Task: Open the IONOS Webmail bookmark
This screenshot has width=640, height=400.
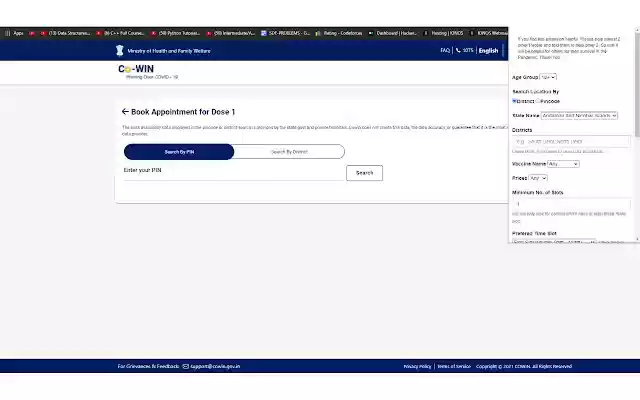Action: [x=489, y=33]
